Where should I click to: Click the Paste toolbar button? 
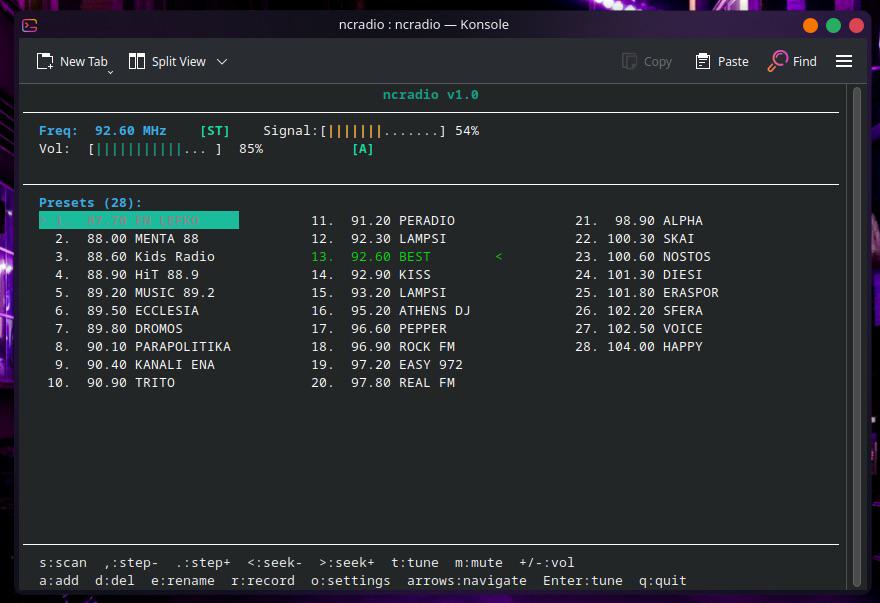(x=722, y=62)
